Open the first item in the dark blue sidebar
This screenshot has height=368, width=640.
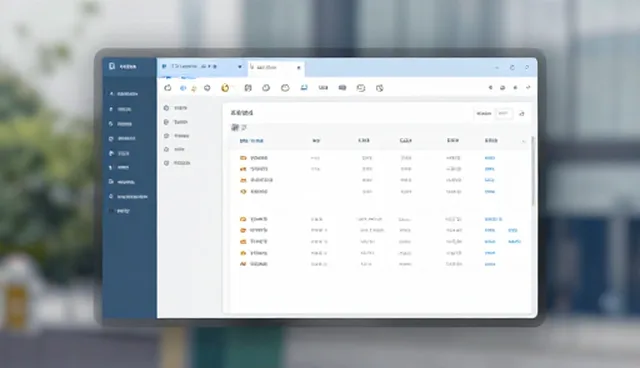(x=124, y=94)
